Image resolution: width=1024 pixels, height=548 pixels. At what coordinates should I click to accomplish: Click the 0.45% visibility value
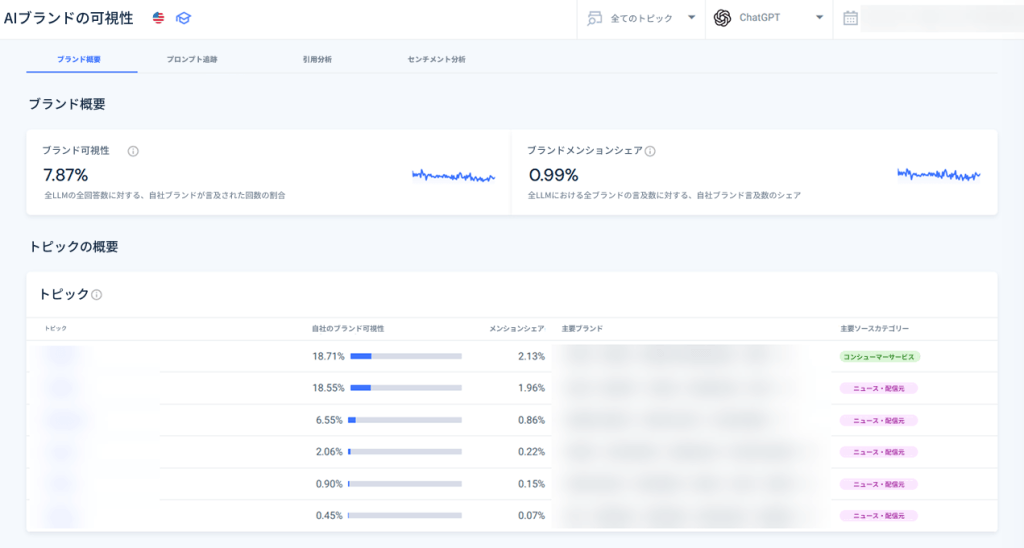[x=328, y=516]
